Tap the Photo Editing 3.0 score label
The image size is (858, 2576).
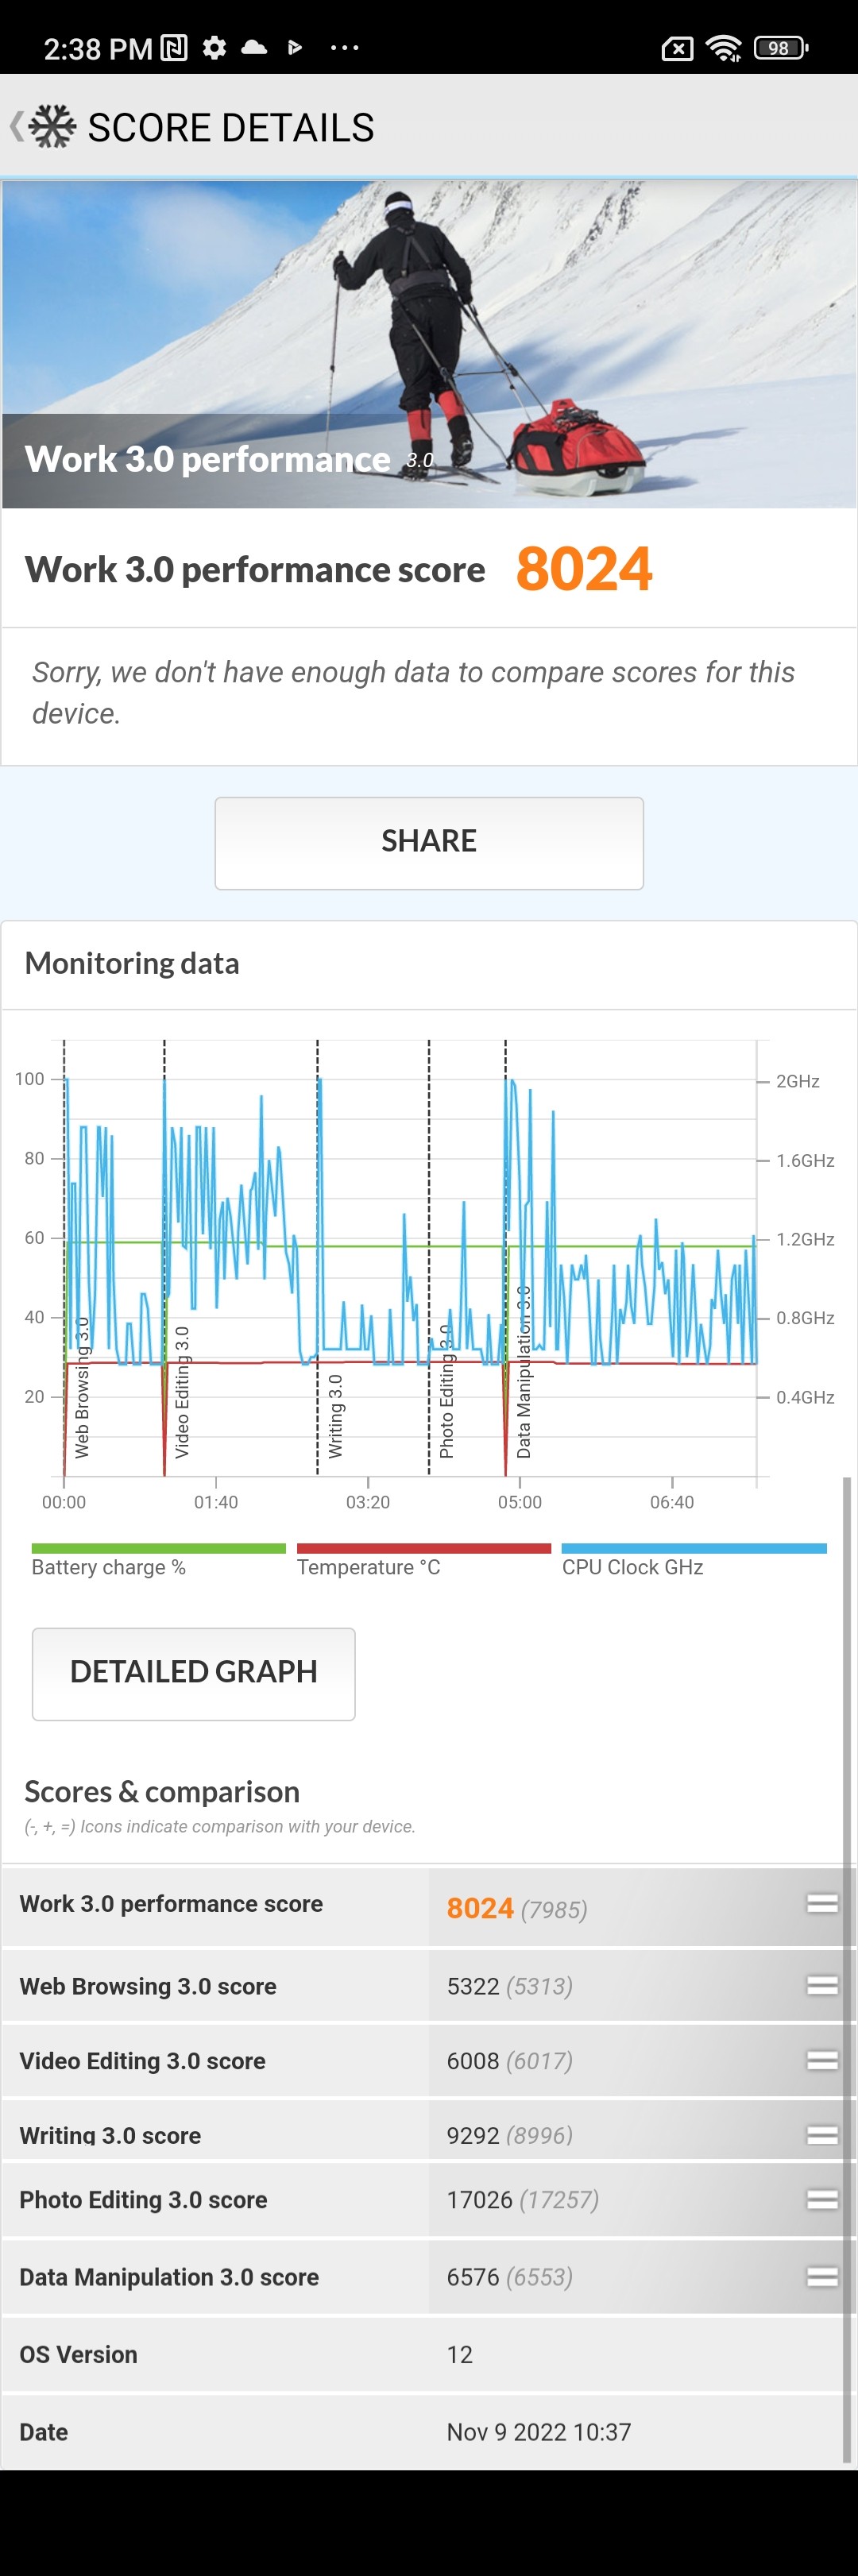pyautogui.click(x=143, y=2200)
